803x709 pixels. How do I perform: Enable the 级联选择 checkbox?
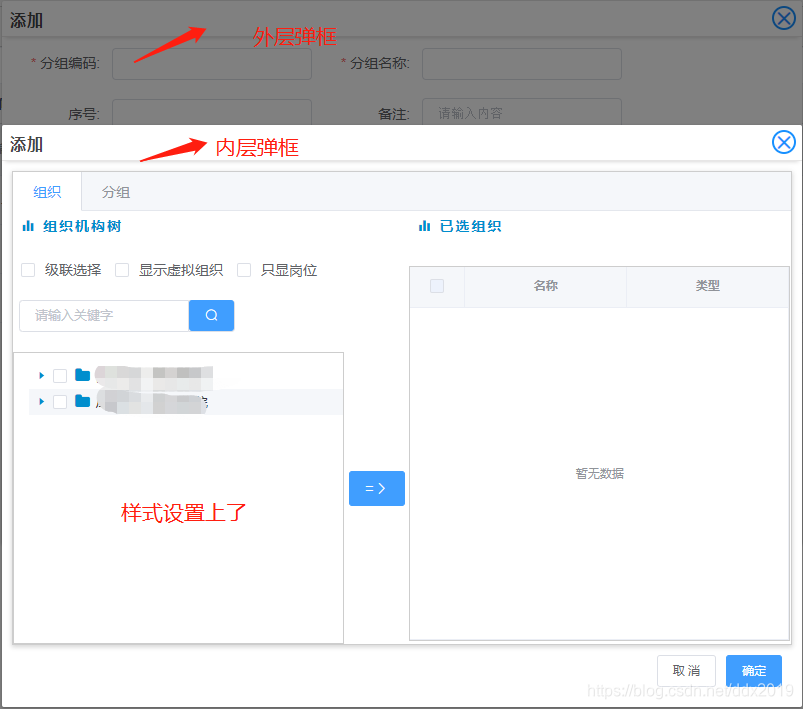[27, 269]
